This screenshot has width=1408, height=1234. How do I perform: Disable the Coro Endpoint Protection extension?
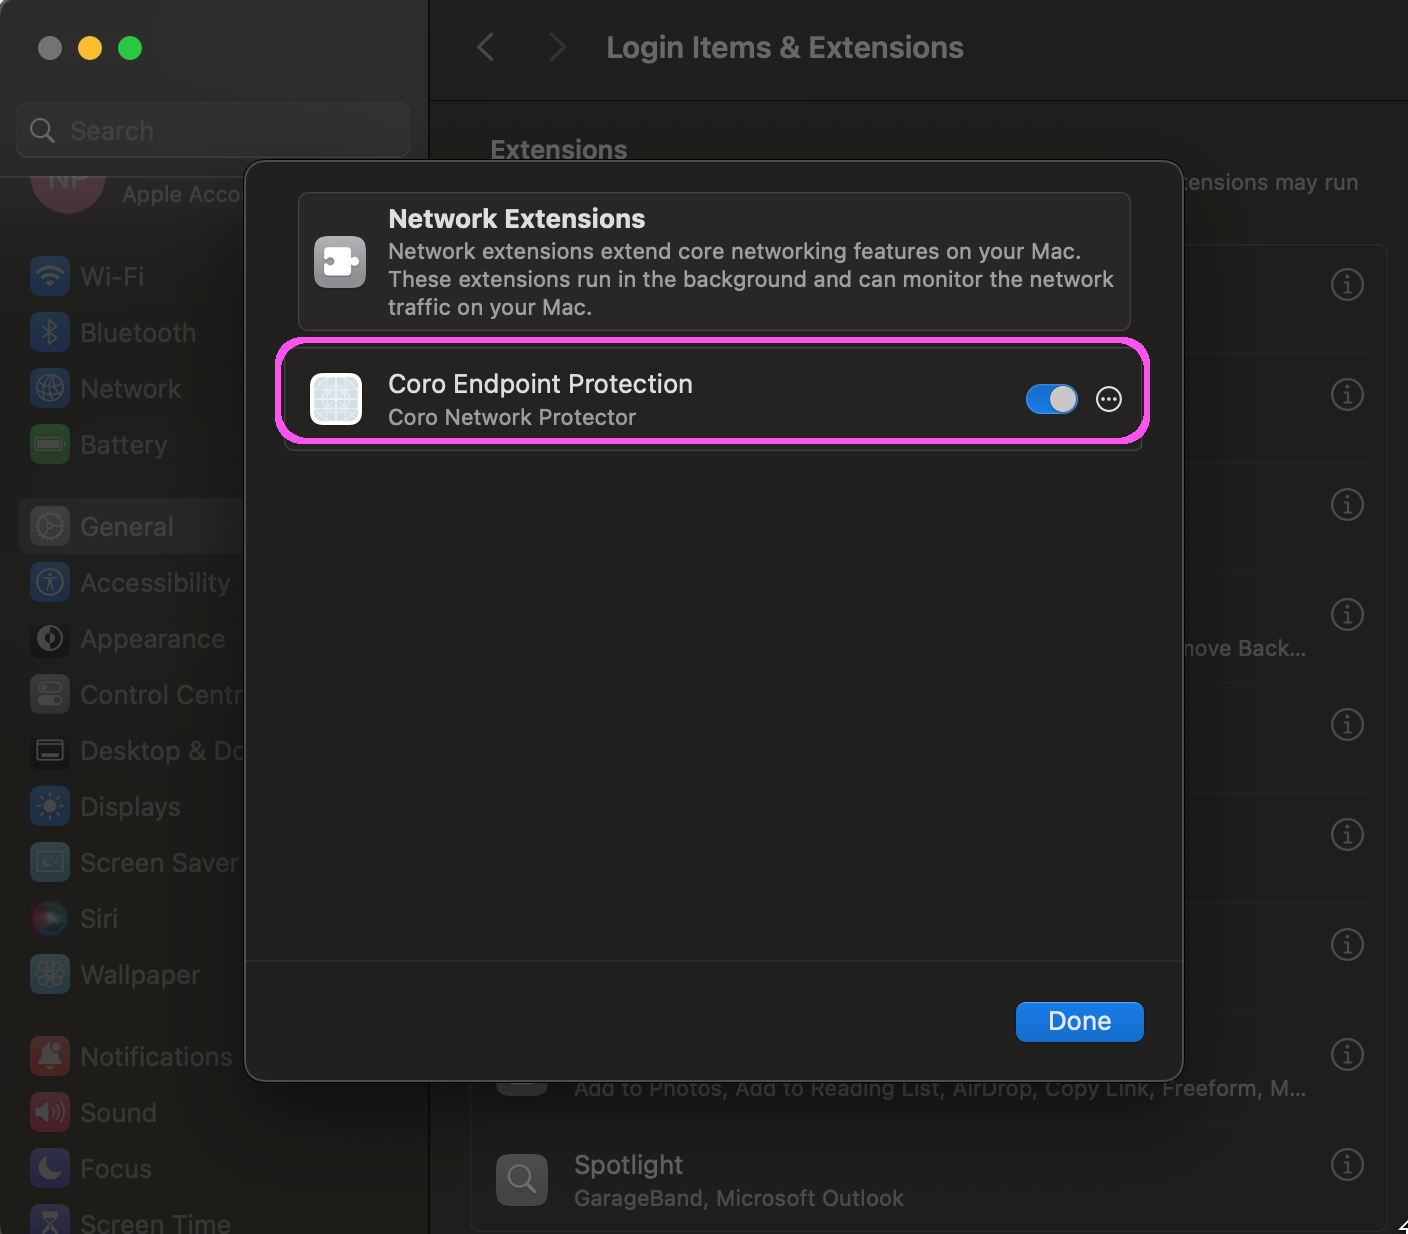(1051, 399)
